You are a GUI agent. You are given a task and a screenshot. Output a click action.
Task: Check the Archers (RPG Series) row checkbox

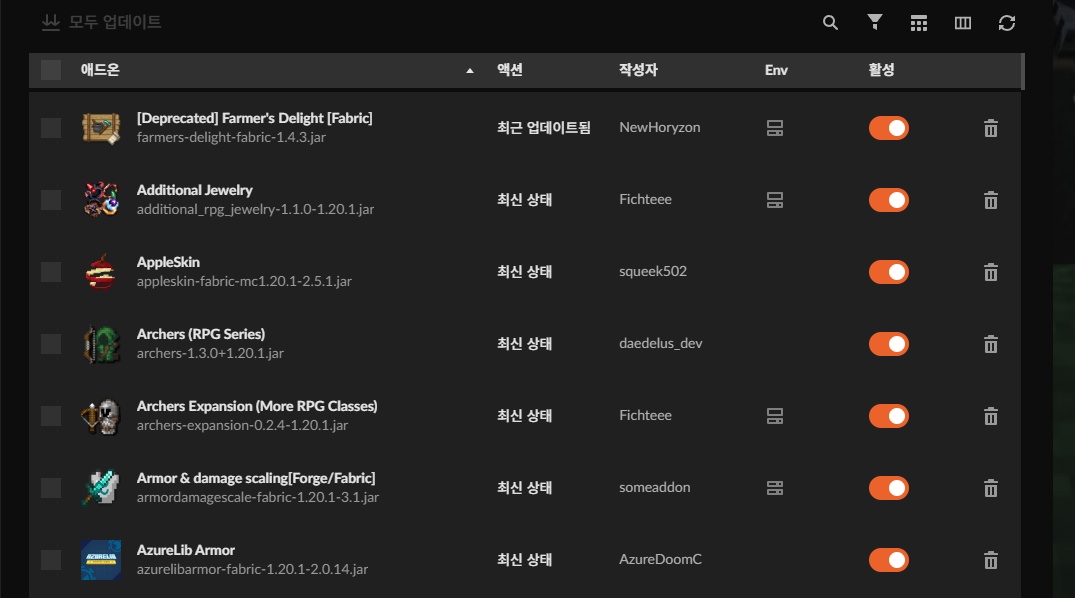click(51, 344)
